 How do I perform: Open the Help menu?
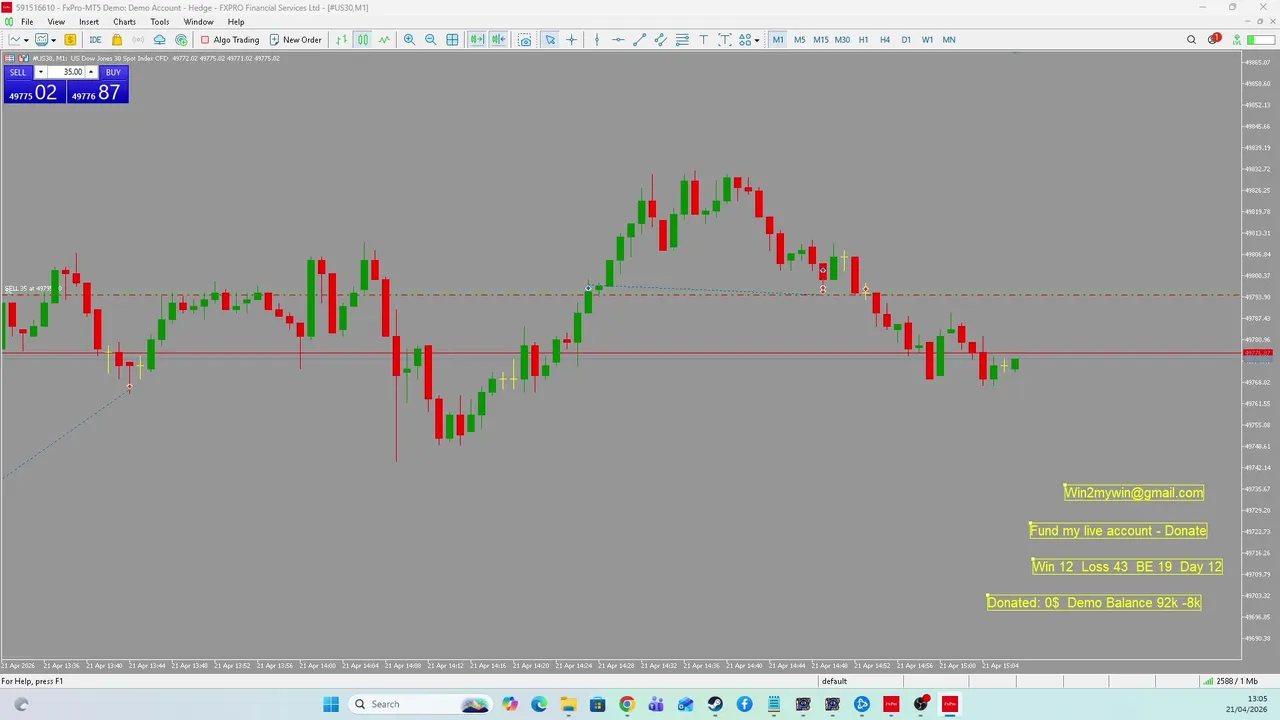pos(236,22)
